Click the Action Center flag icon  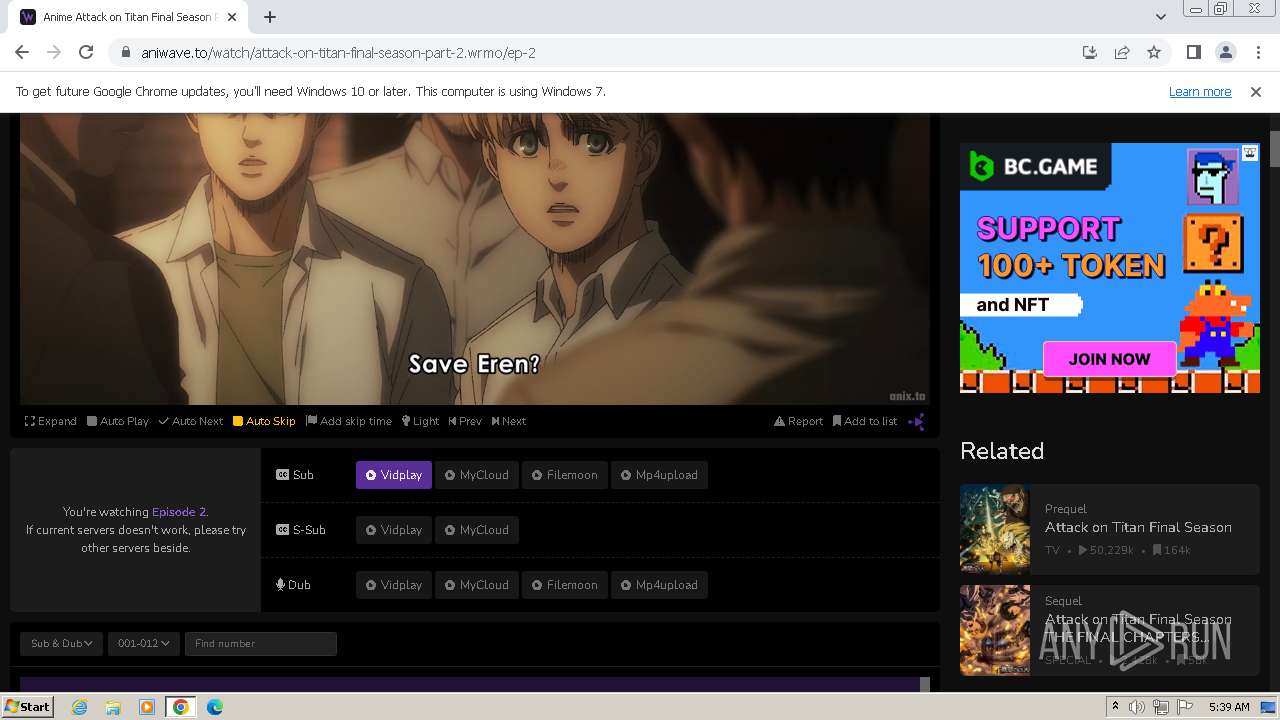tap(1185, 707)
